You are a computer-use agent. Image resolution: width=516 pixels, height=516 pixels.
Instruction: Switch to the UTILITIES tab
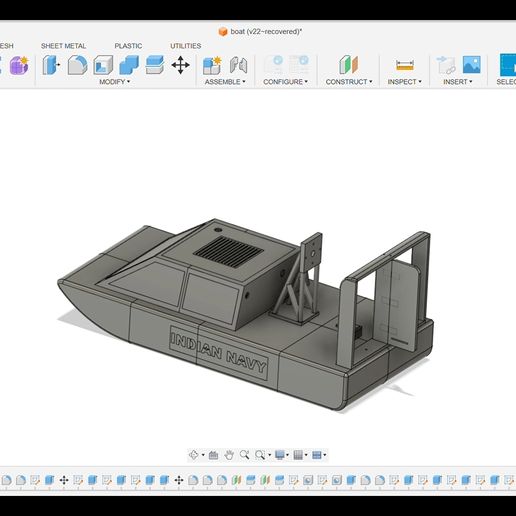[186, 46]
